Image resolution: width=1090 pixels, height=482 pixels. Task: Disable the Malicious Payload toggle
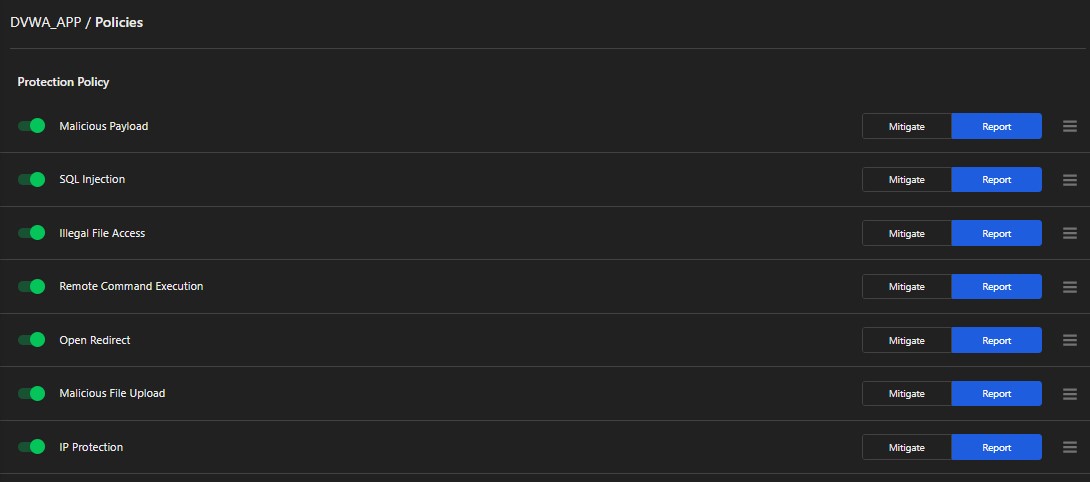tap(32, 126)
